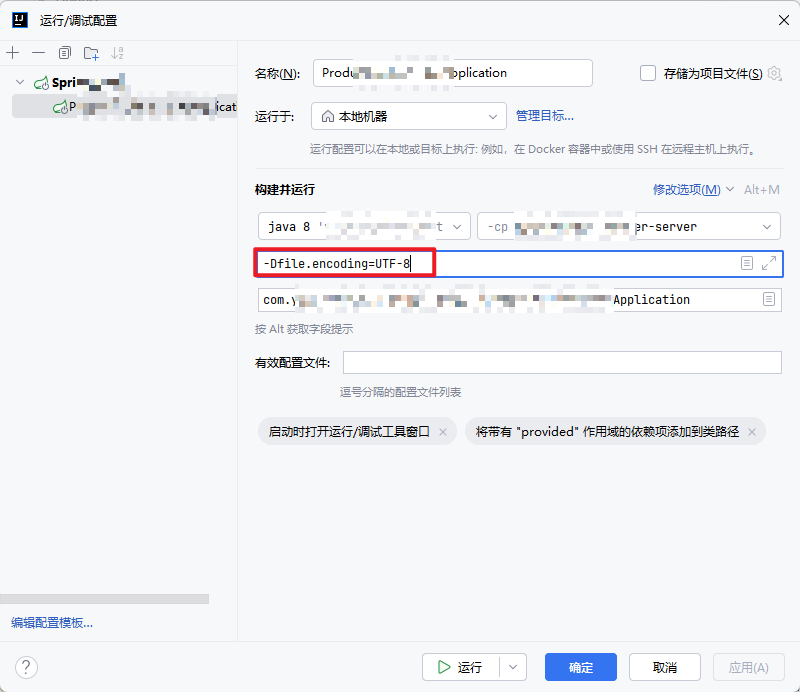
Task: Click the remove configuration minus icon
Action: coord(38,52)
